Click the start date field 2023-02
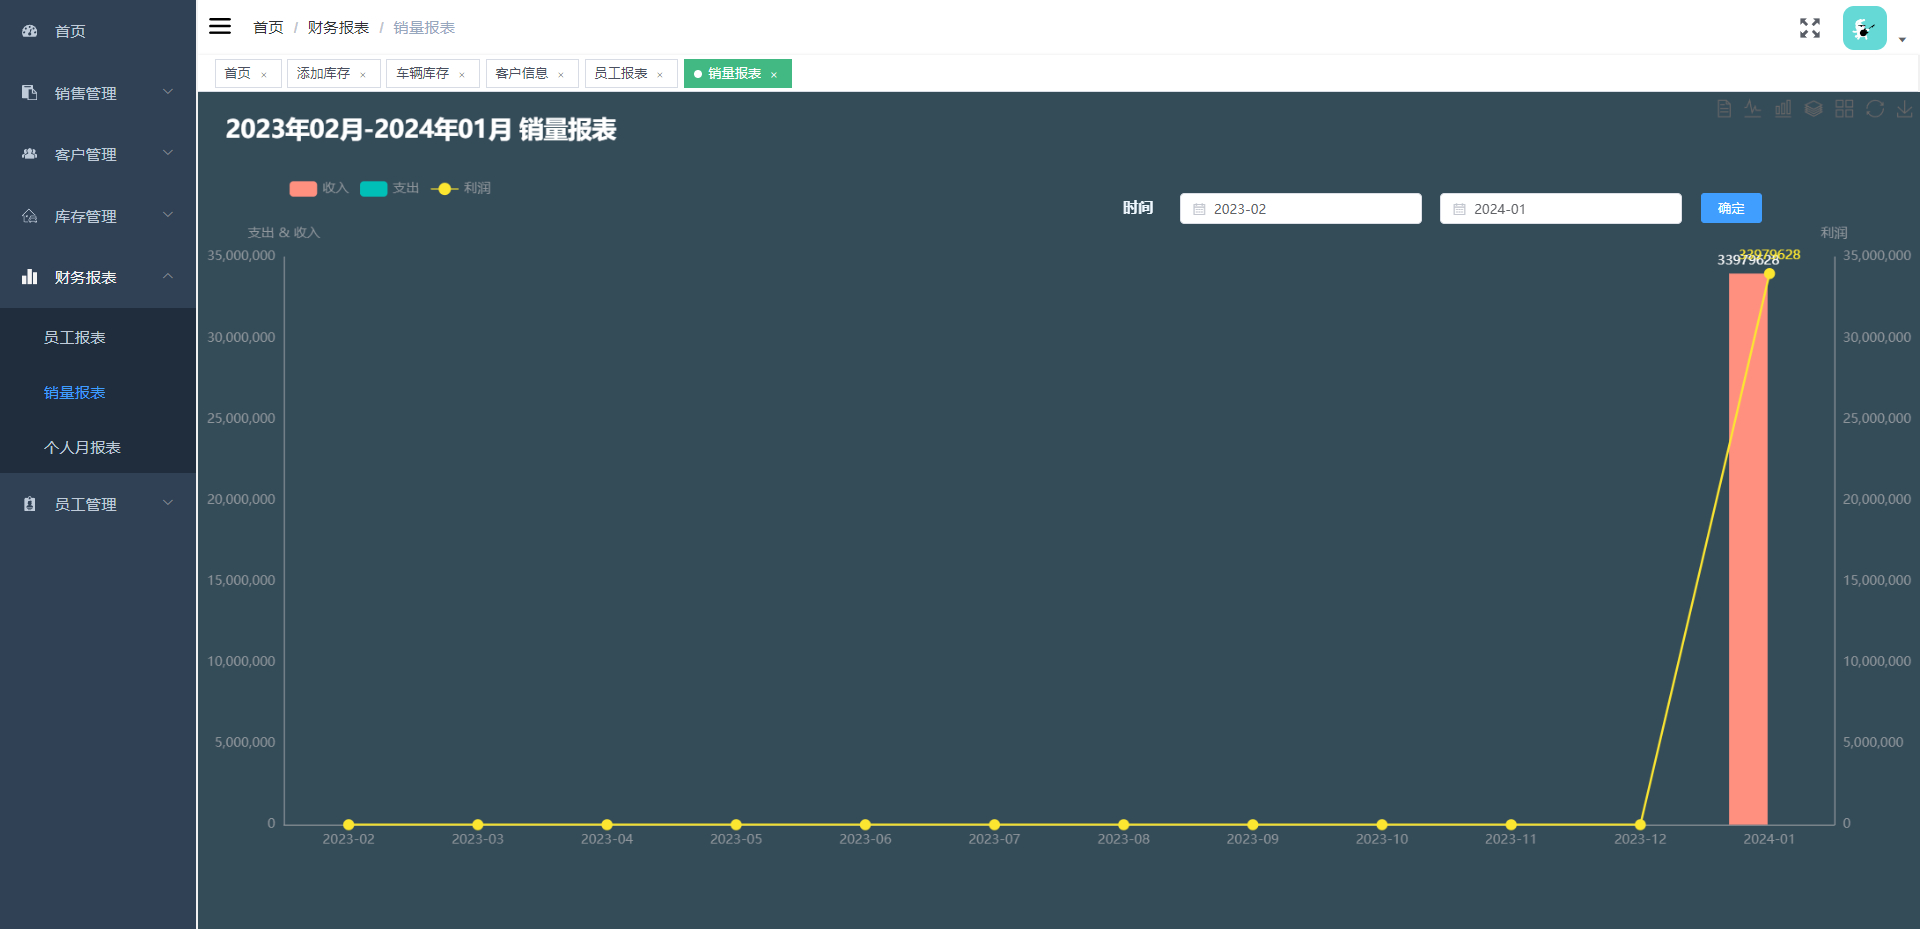The height and width of the screenshot is (929, 1920). 1300,209
